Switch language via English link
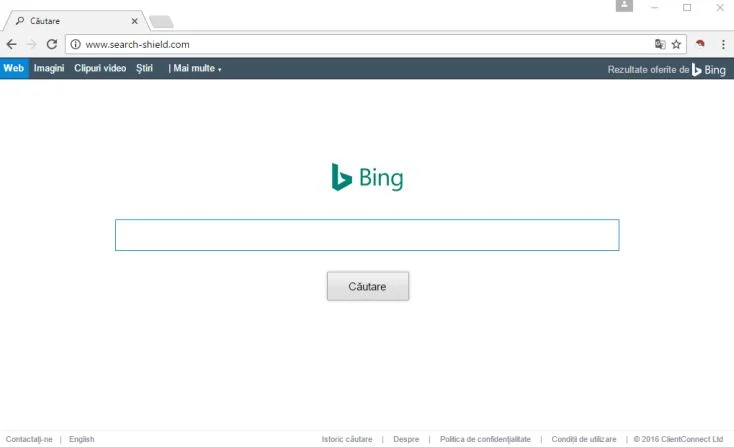Screen dimensions: 734x447 (81, 439)
